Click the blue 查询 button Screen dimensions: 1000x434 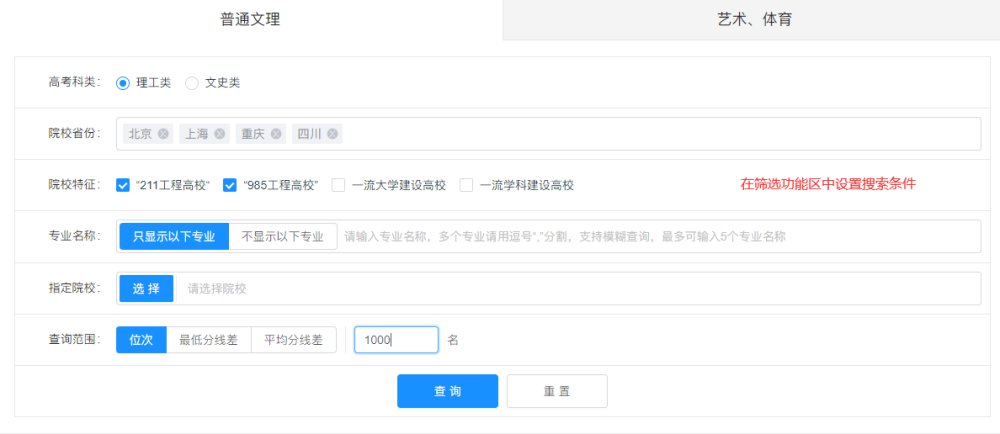[448, 391]
